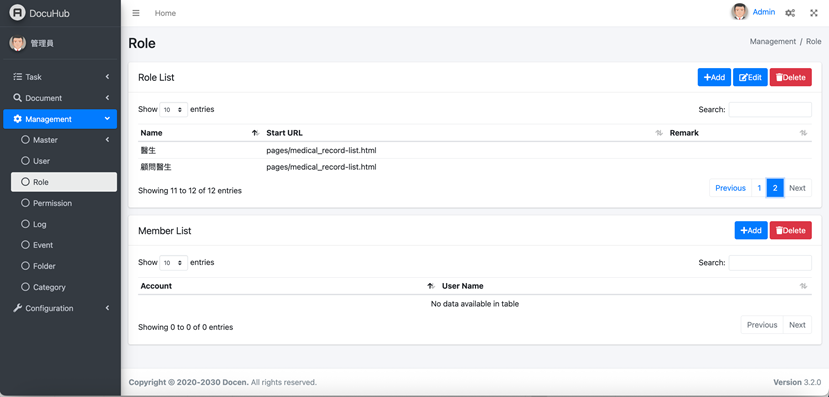Click the Edit button in Role List
The width and height of the screenshot is (829, 397).
pyautogui.click(x=750, y=77)
